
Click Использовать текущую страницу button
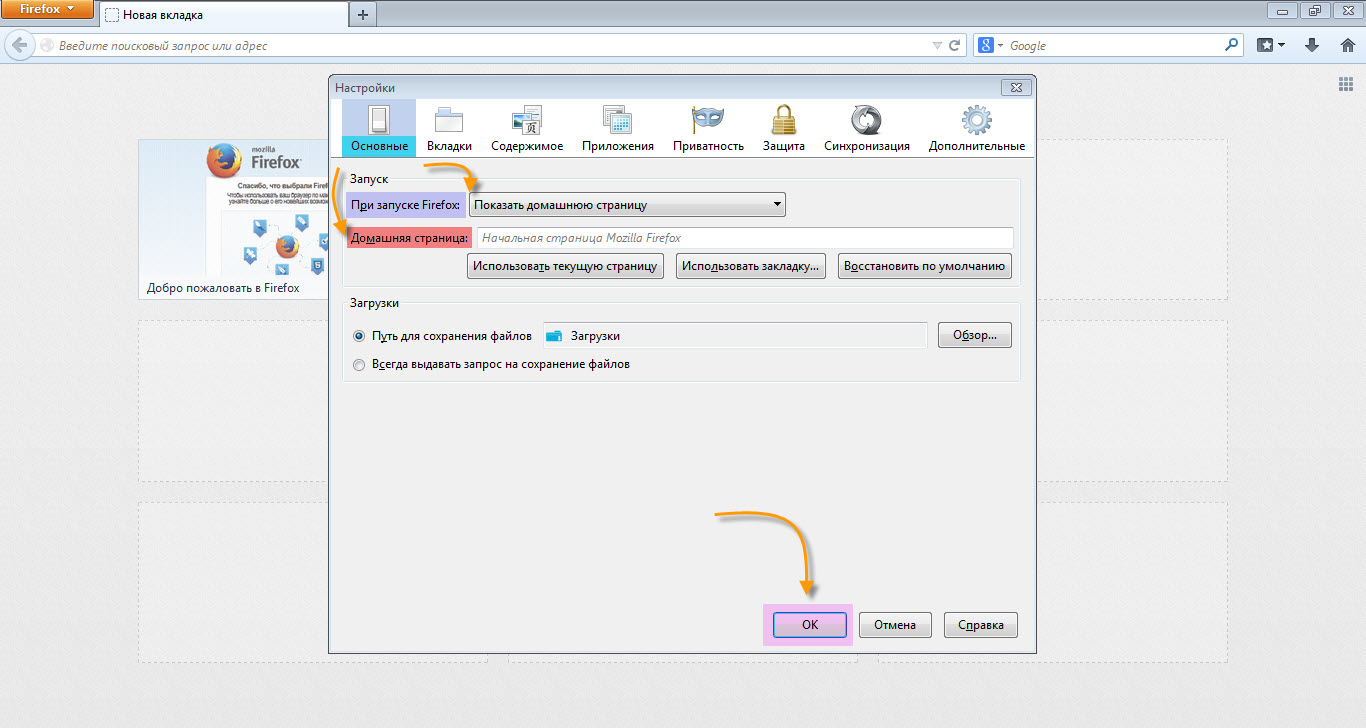click(565, 266)
